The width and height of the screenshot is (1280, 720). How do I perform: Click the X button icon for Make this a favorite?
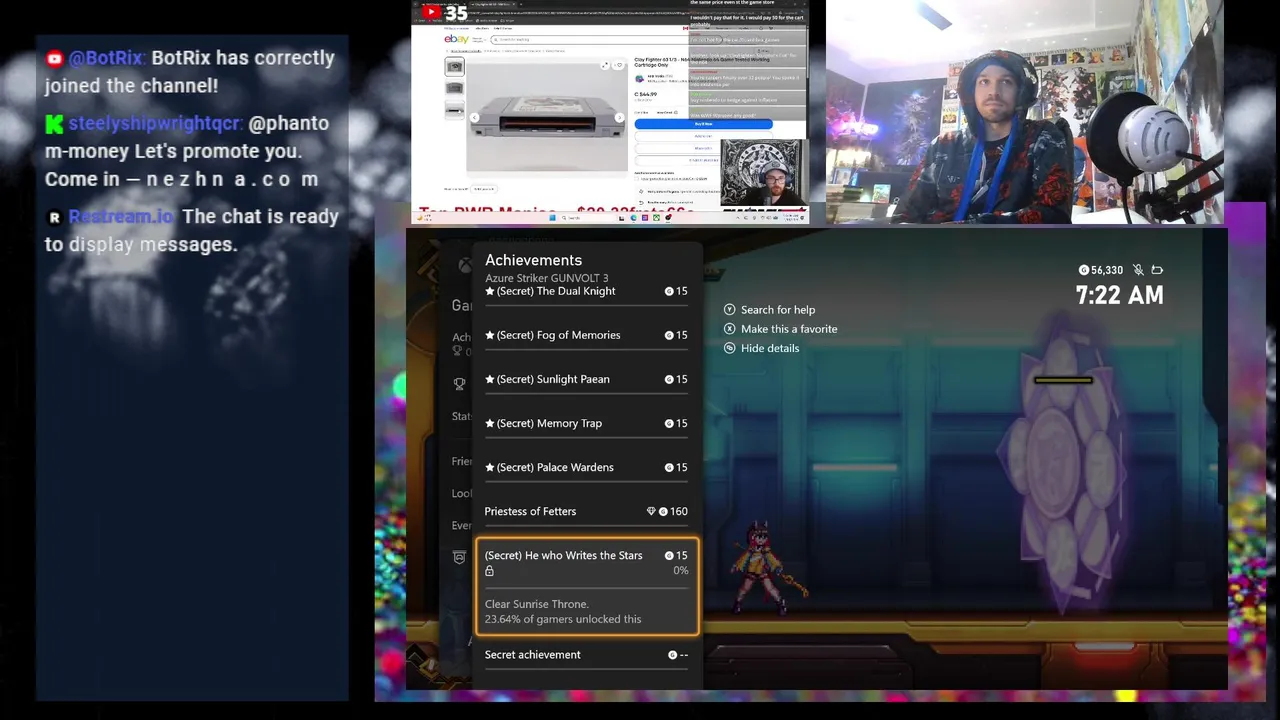(729, 329)
